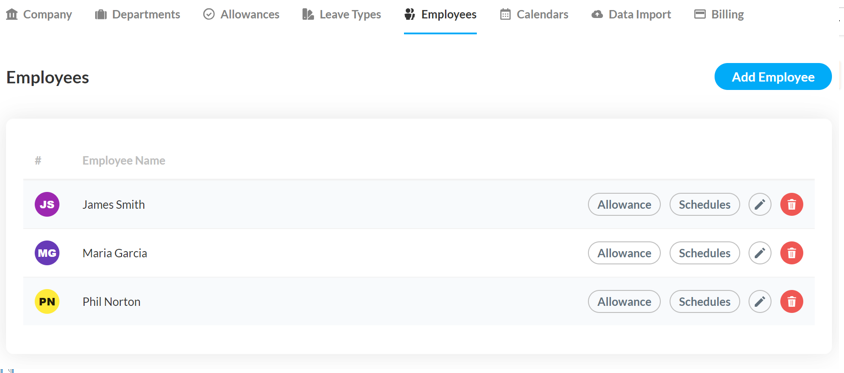The height and width of the screenshot is (373, 844).
Task: Click the Add Employee button
Action: click(773, 77)
